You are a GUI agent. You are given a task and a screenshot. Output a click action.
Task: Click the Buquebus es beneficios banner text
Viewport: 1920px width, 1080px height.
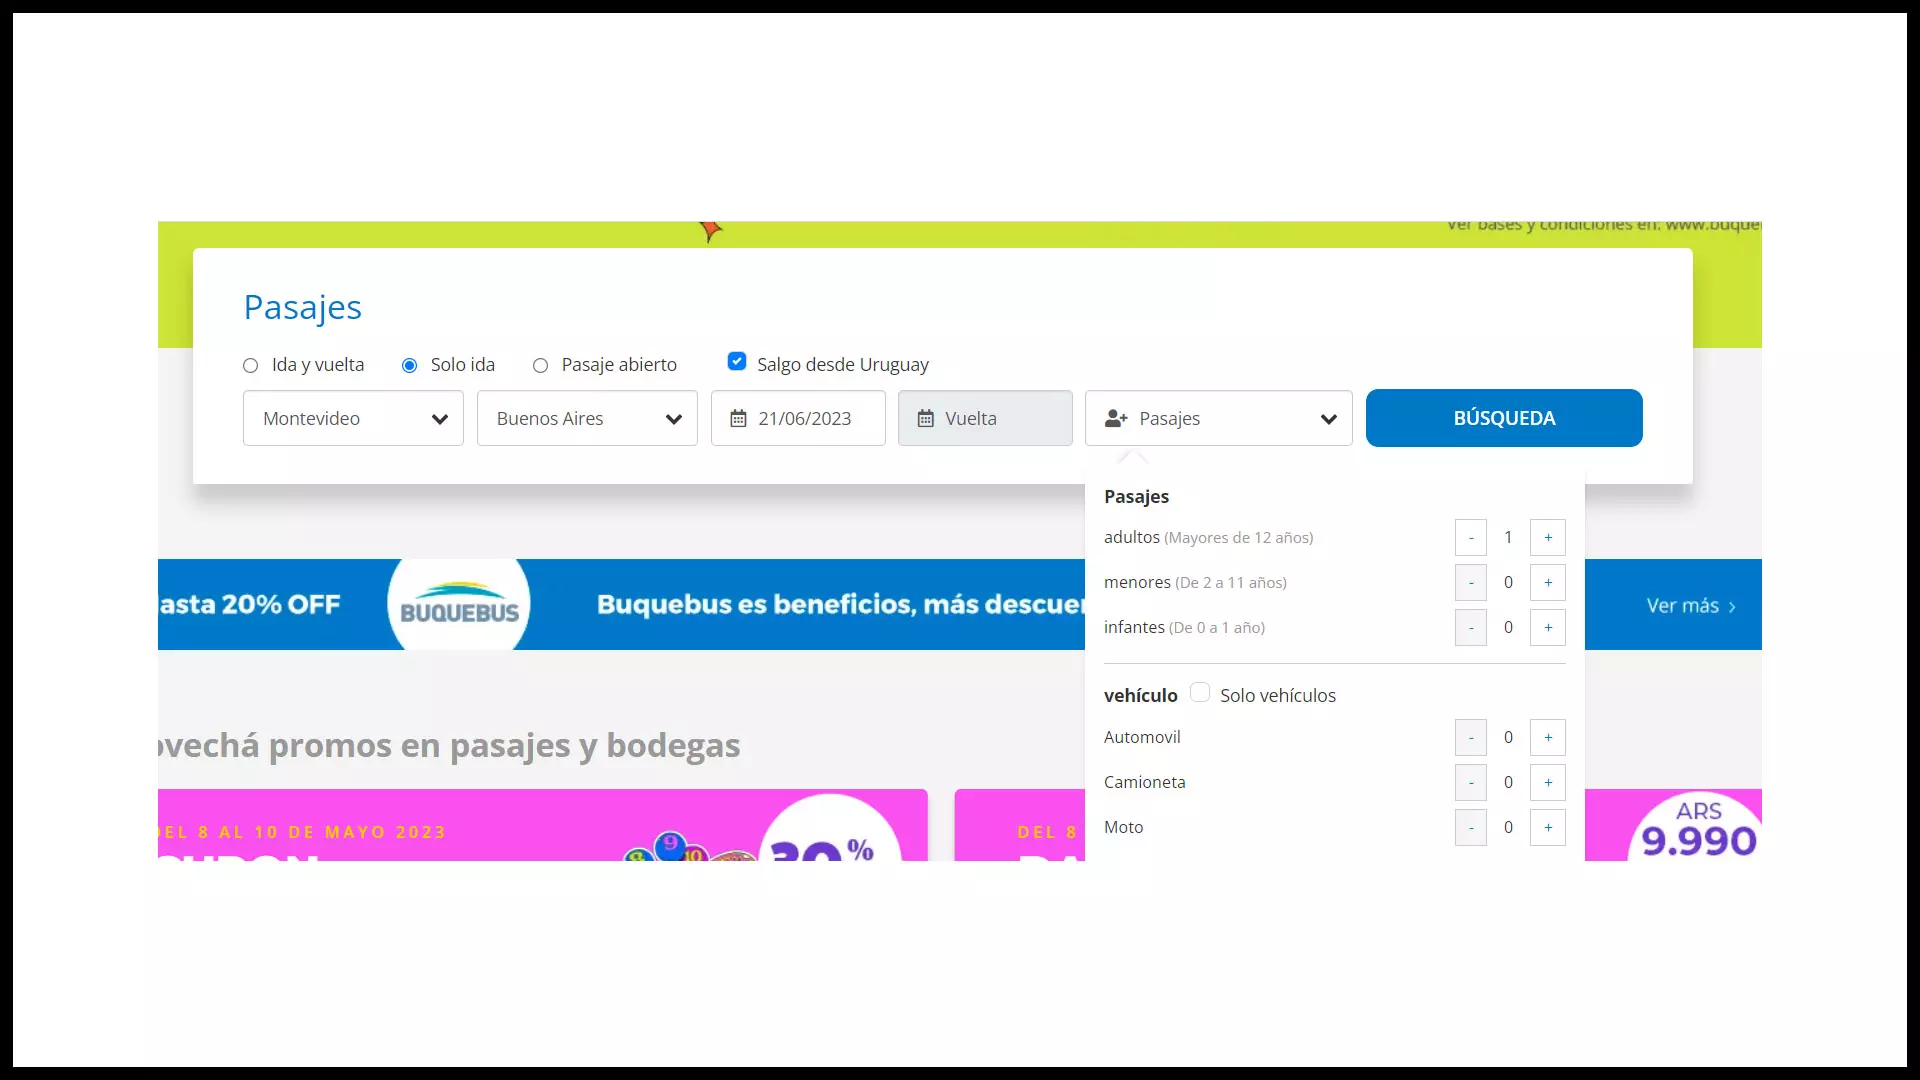click(x=840, y=604)
